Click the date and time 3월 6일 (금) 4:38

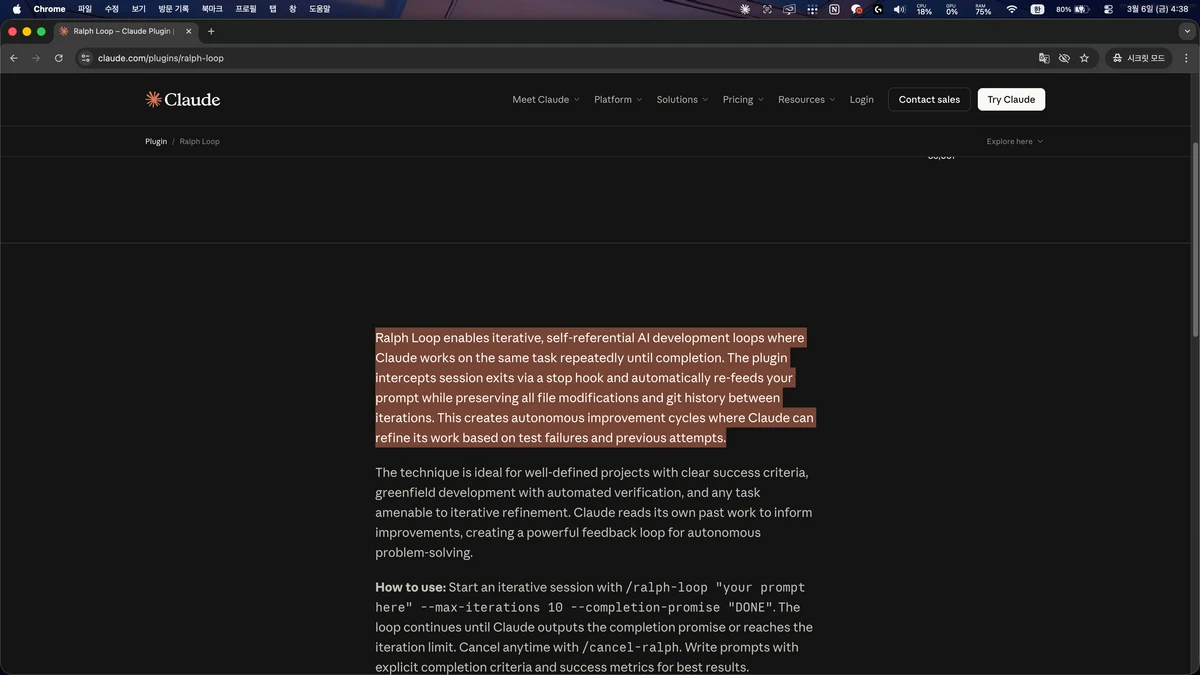click(1157, 9)
